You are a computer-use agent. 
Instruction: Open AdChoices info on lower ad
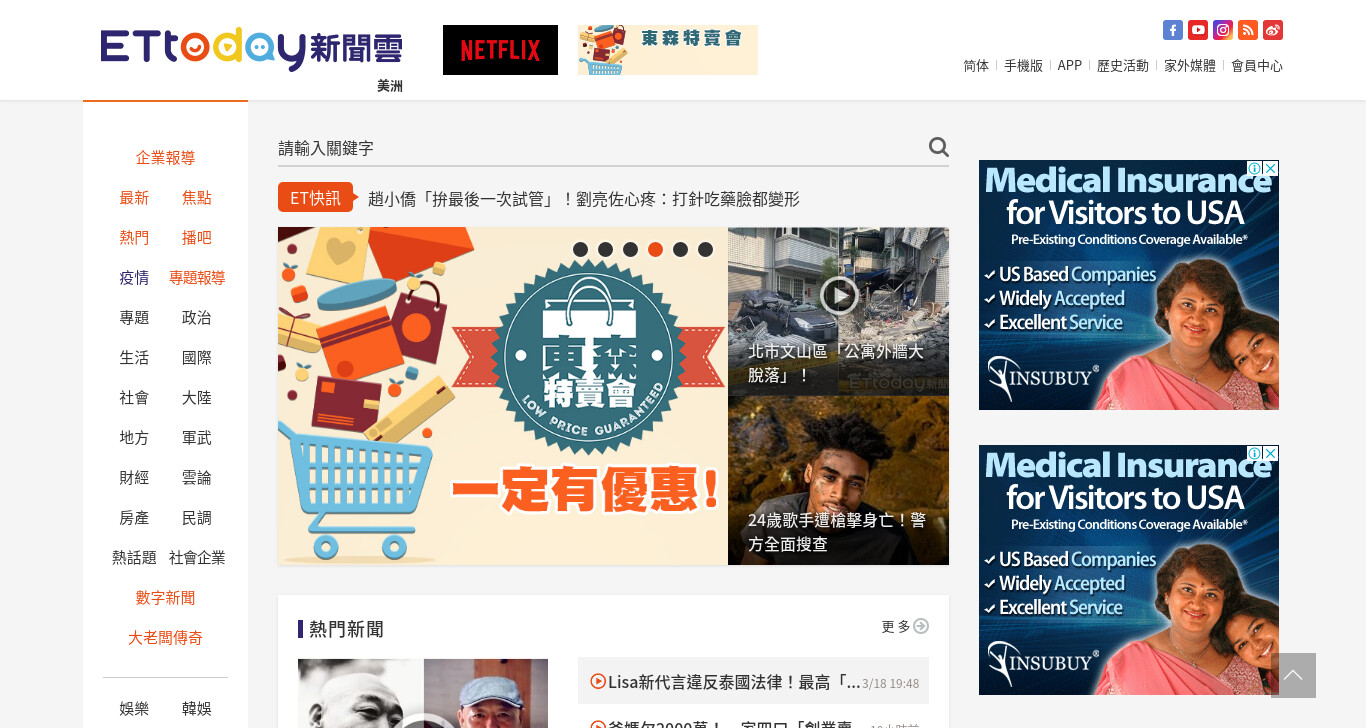click(1255, 453)
